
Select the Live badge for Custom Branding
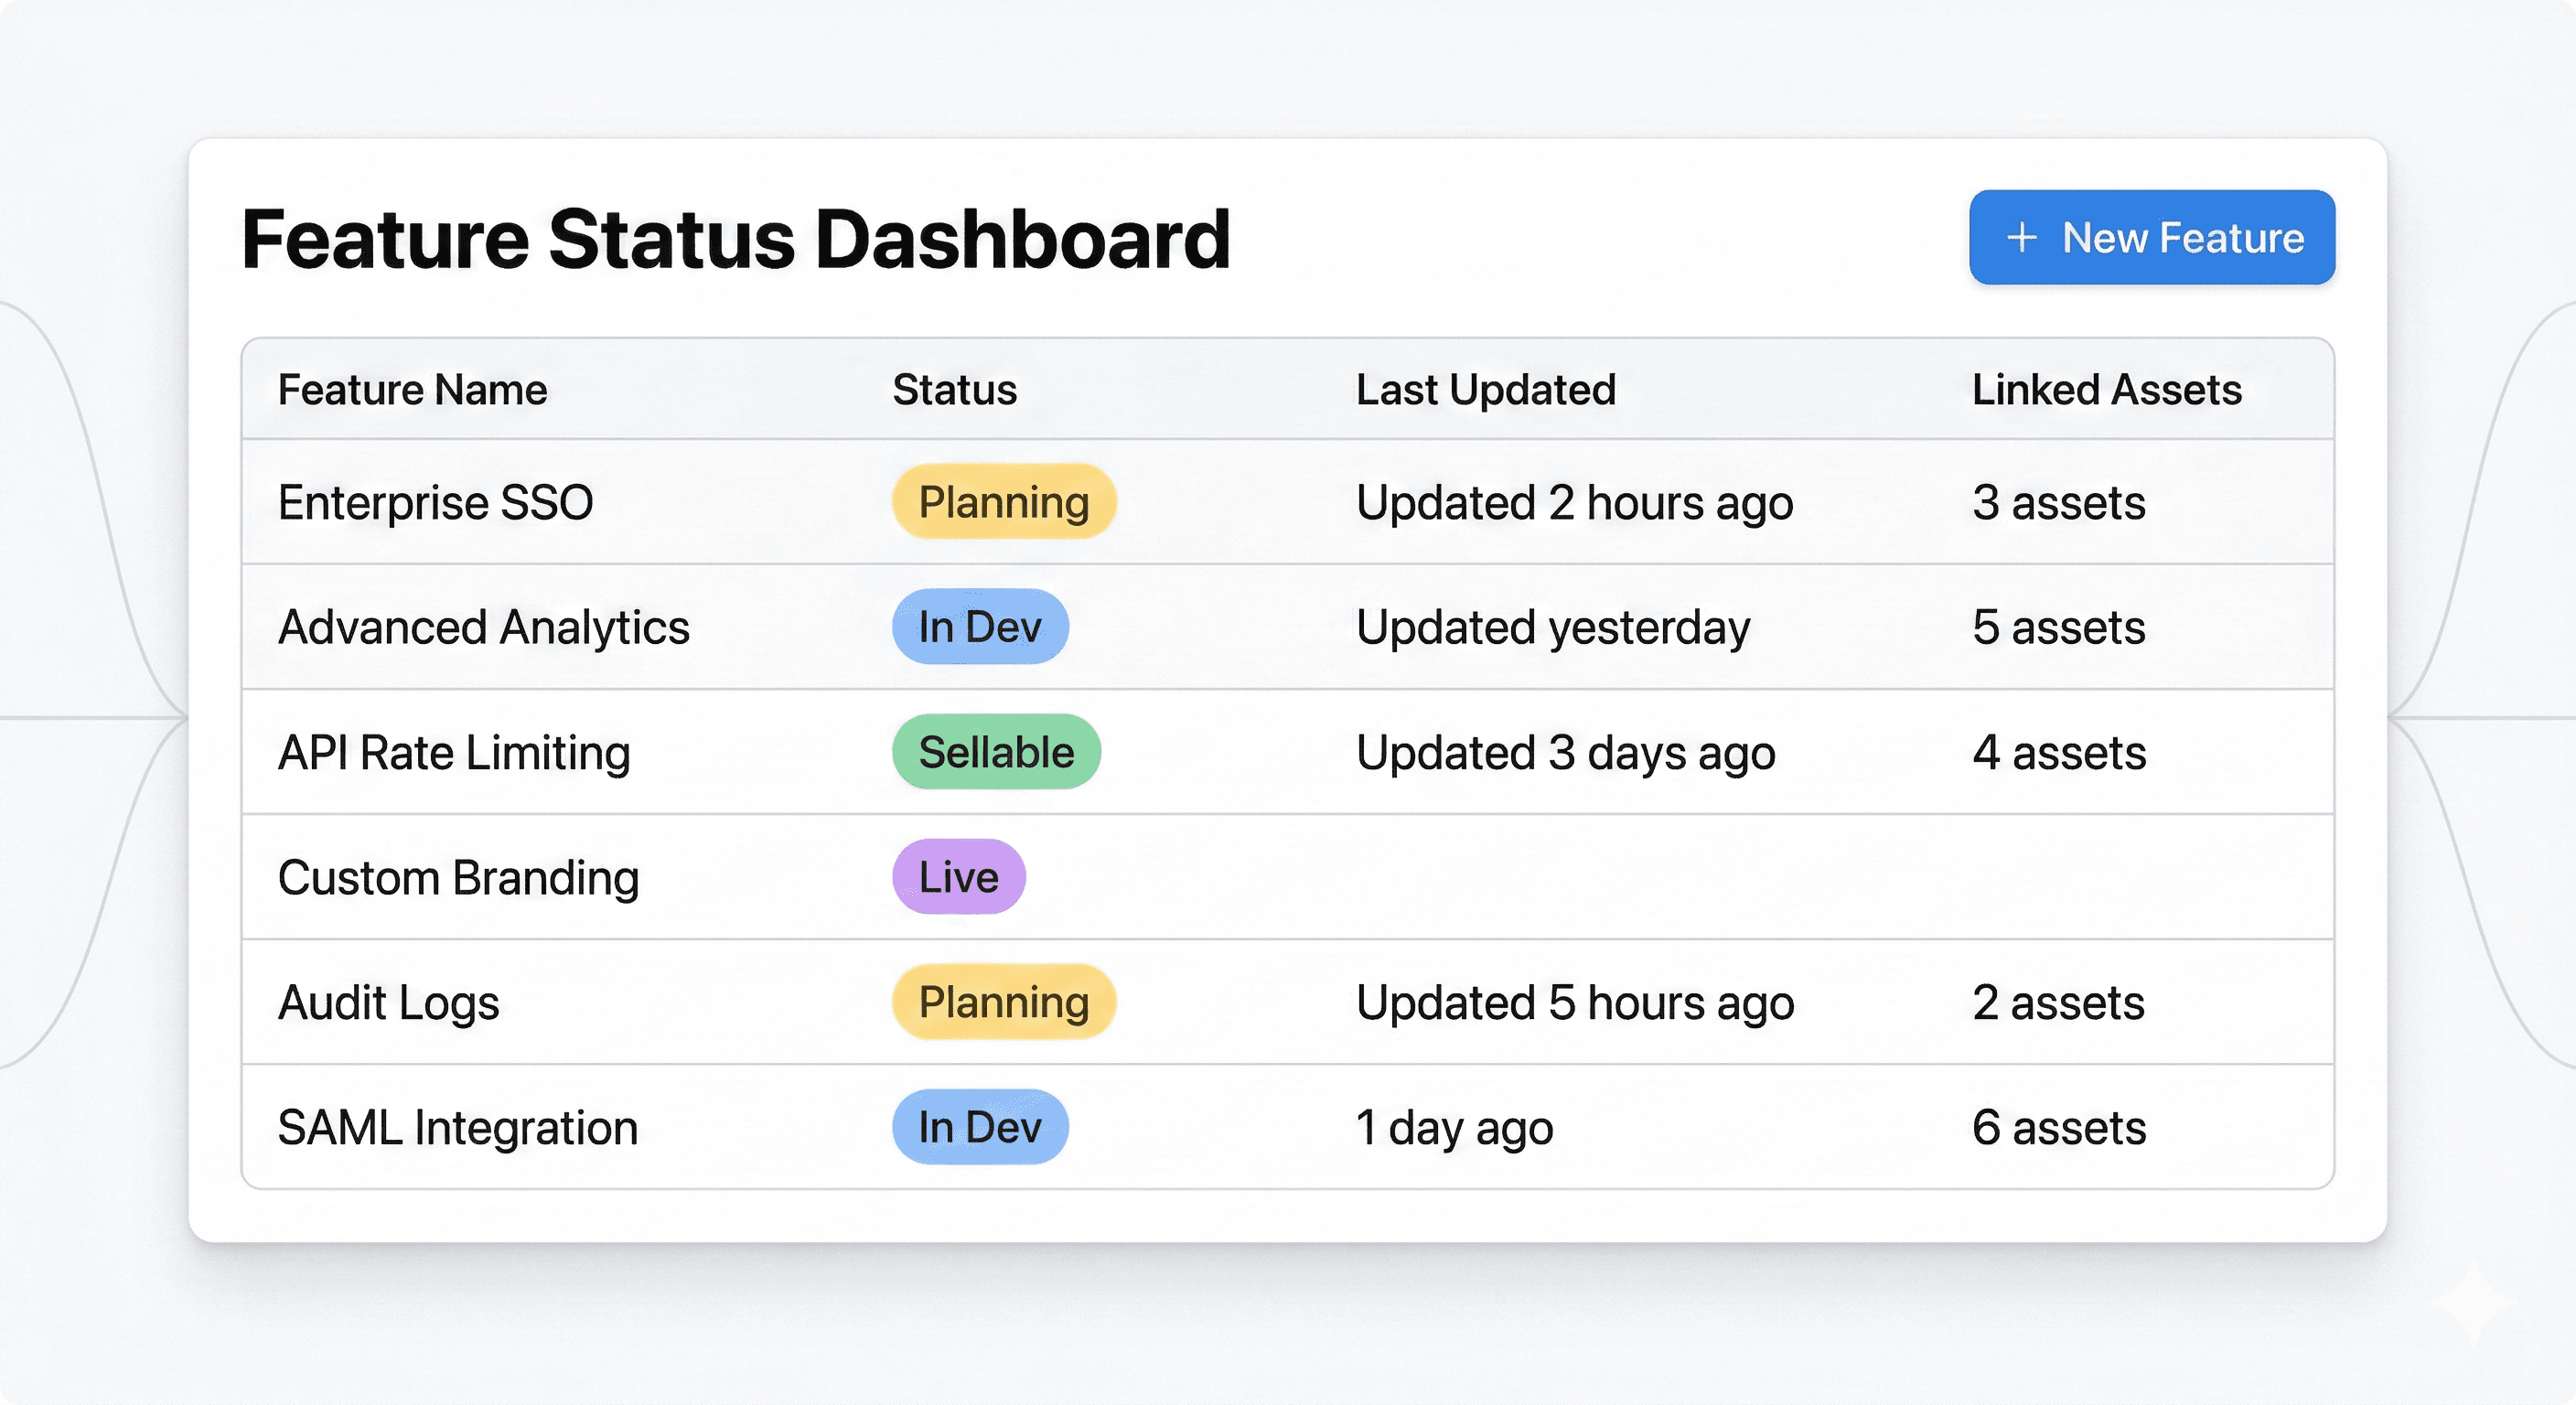pos(957,877)
